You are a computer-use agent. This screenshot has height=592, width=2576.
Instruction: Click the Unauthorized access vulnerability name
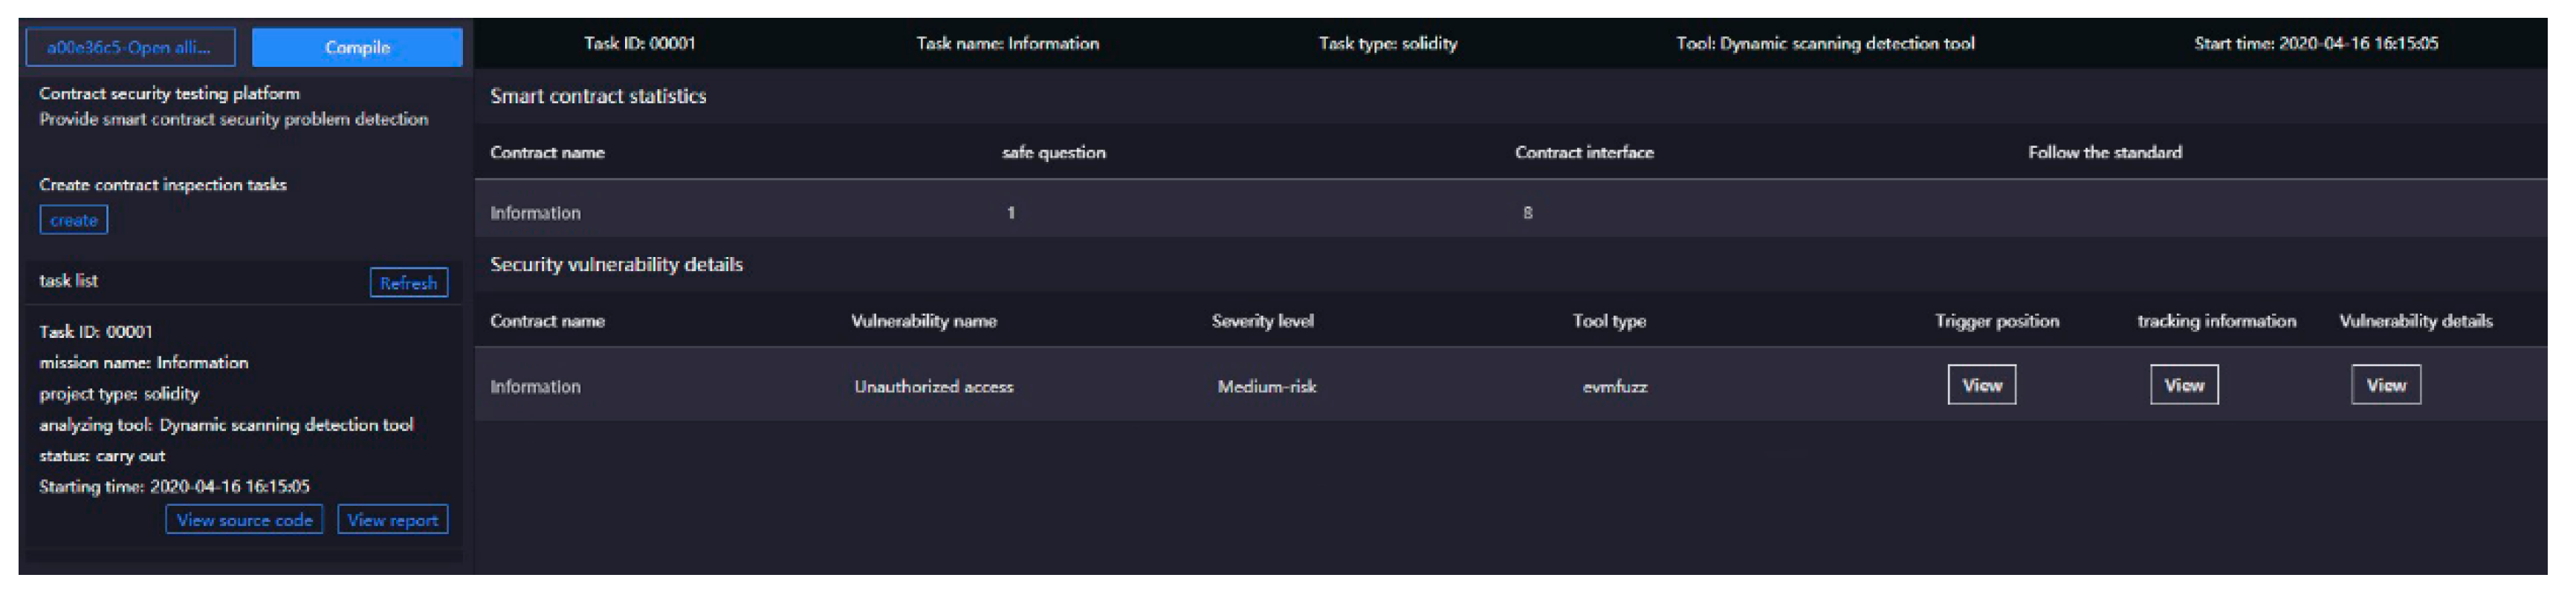click(x=933, y=387)
